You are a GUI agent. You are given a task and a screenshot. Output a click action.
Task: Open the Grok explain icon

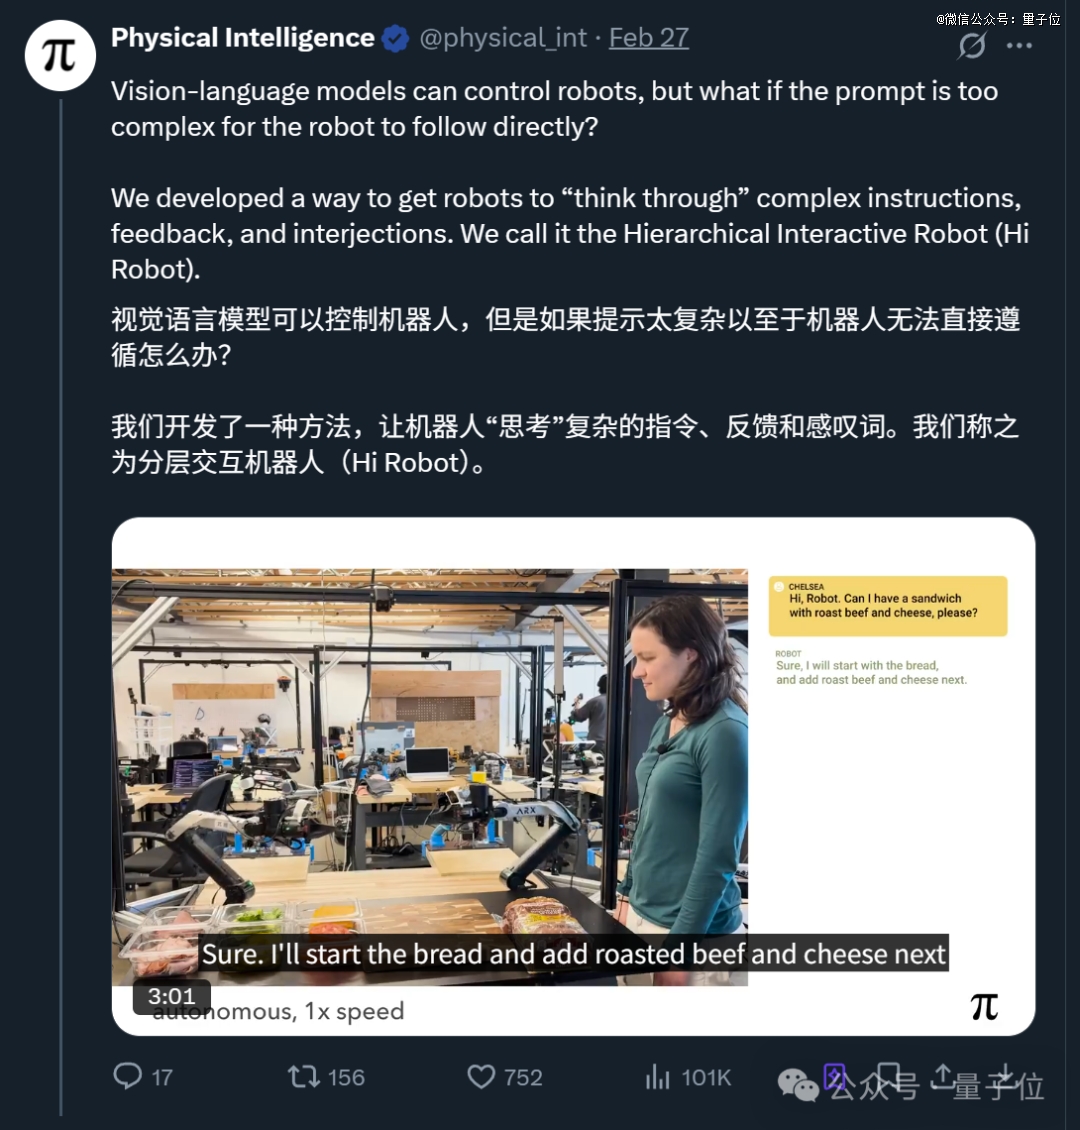971,45
